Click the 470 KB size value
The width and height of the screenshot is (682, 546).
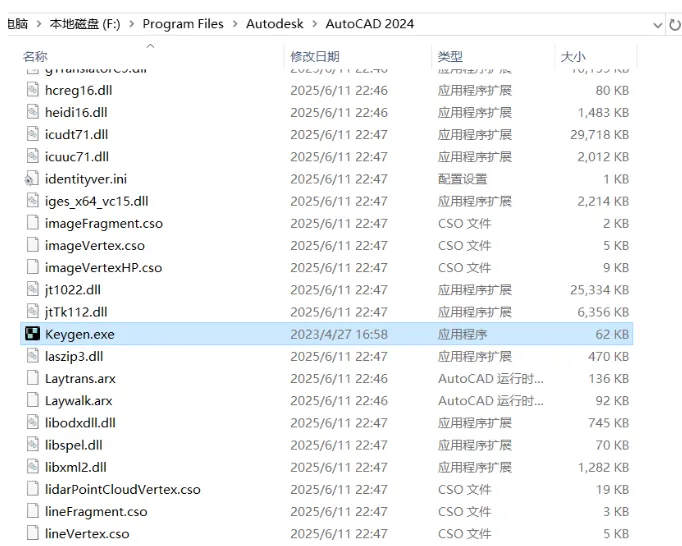click(x=609, y=356)
